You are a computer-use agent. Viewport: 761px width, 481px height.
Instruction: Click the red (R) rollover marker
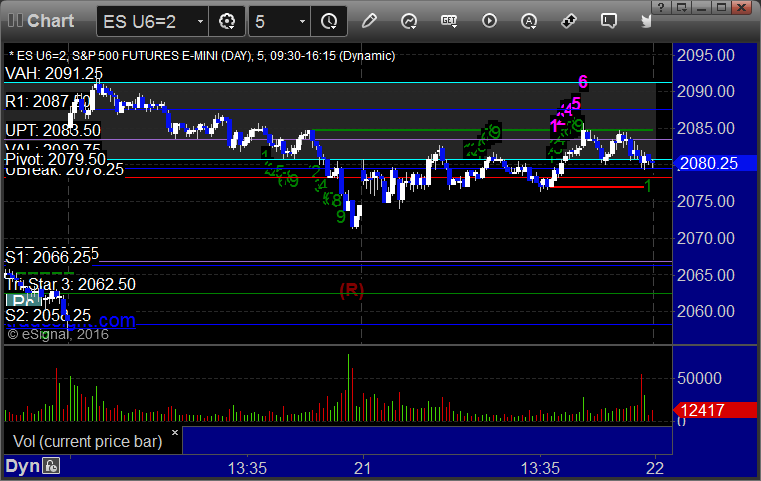click(x=351, y=290)
